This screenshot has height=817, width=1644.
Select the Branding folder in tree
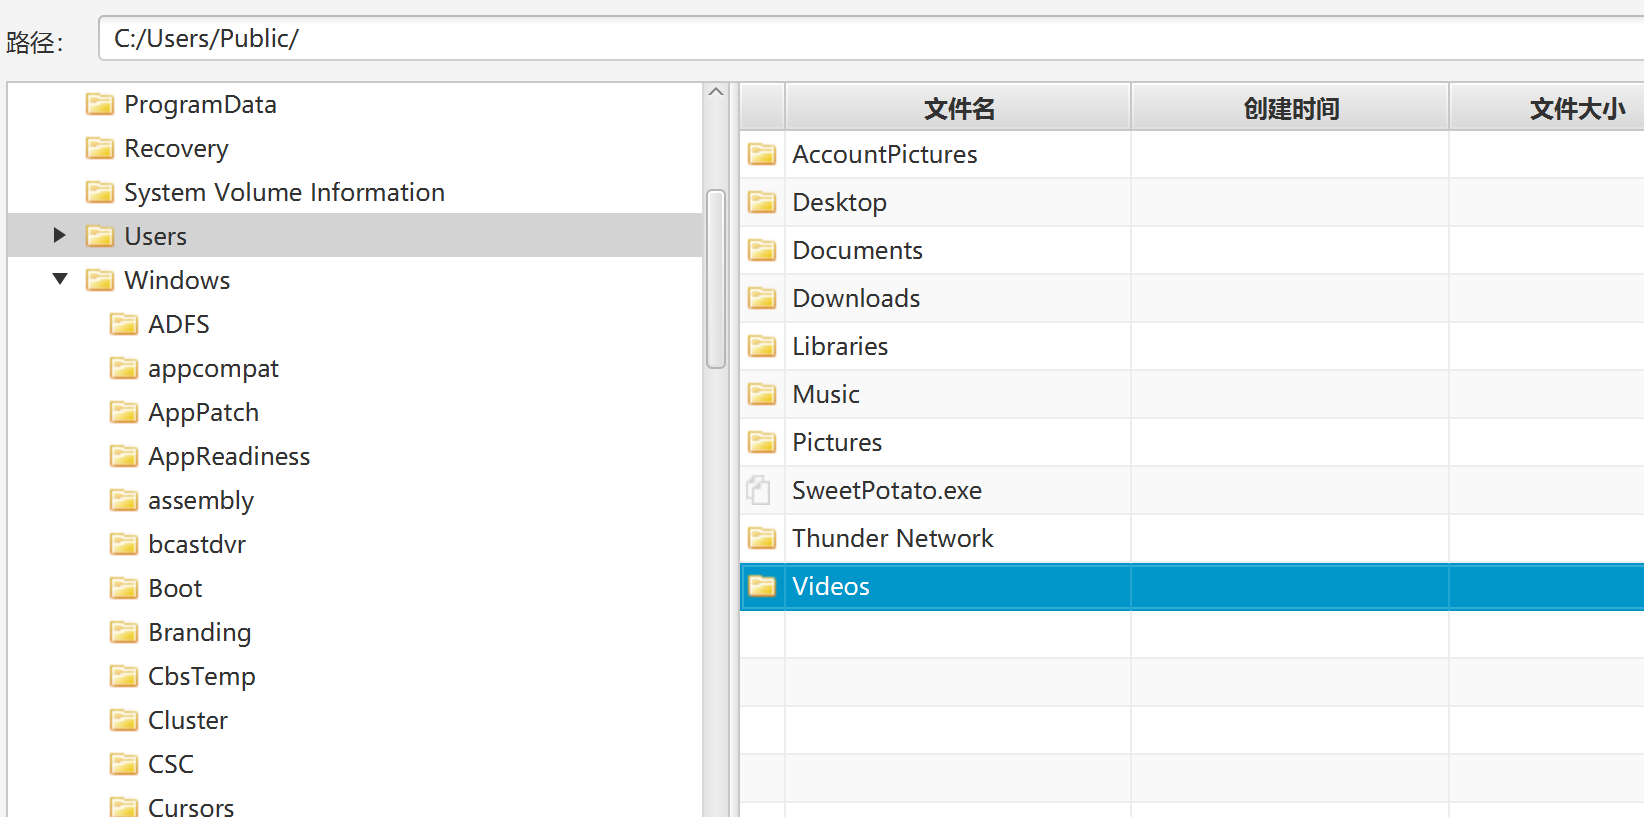(199, 632)
